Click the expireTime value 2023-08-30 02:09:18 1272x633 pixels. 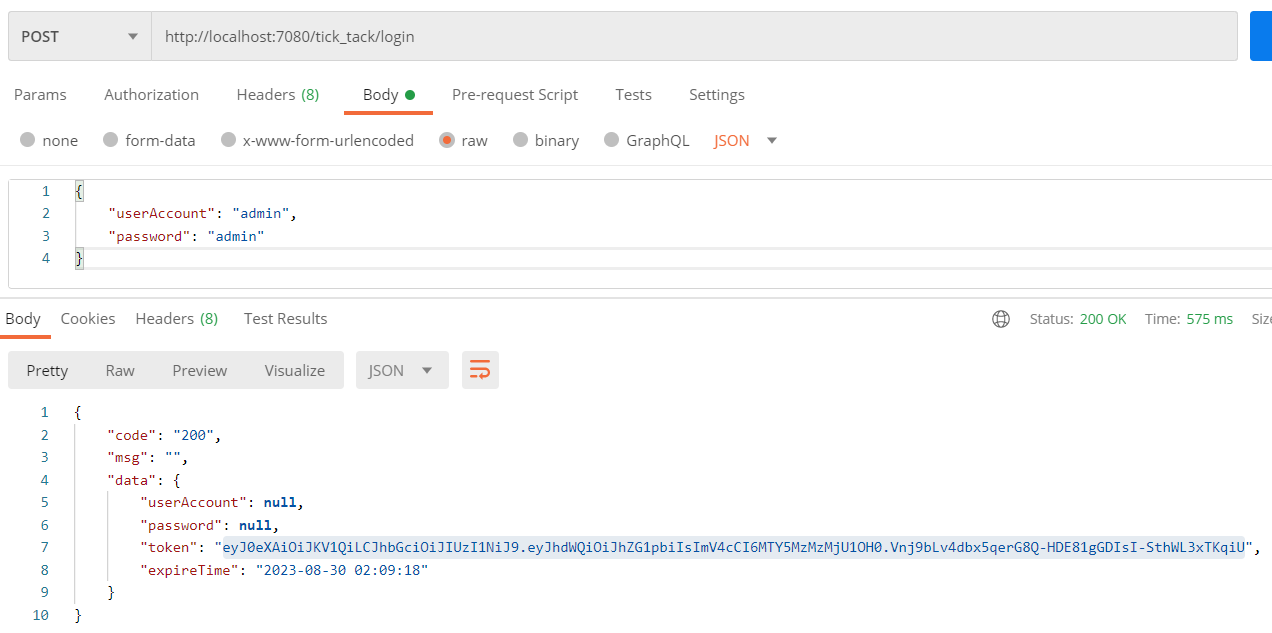point(342,570)
